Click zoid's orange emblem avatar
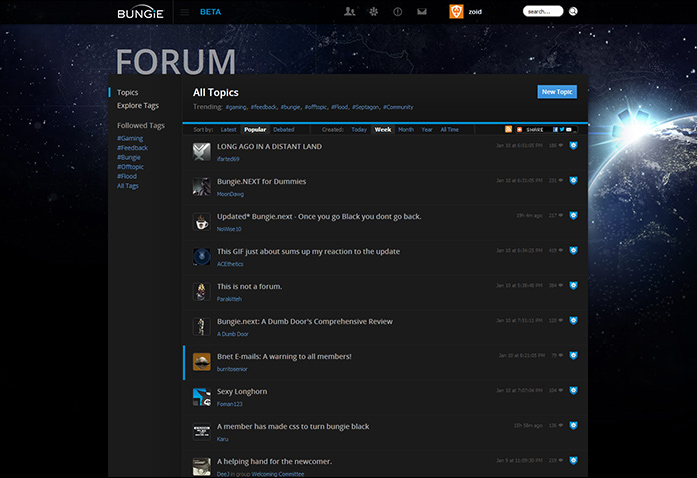This screenshot has width=697, height=478. coord(456,12)
